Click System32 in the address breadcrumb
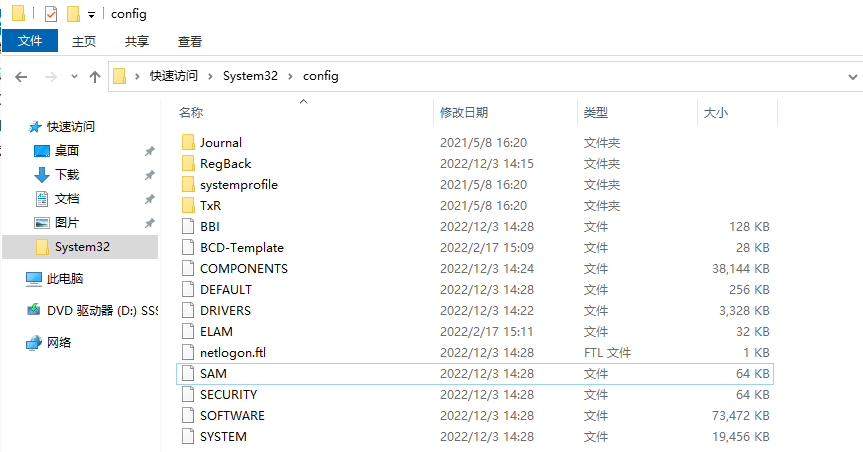This screenshot has height=452, width=863. click(250, 76)
